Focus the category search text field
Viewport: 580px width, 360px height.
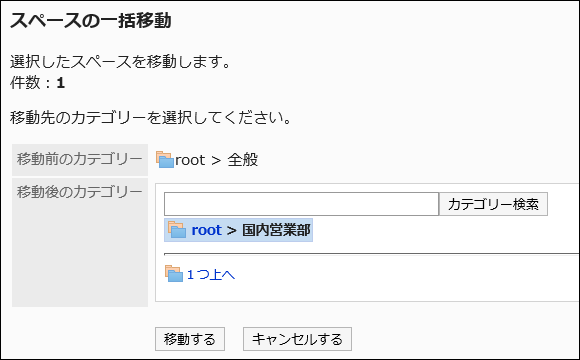click(x=301, y=204)
